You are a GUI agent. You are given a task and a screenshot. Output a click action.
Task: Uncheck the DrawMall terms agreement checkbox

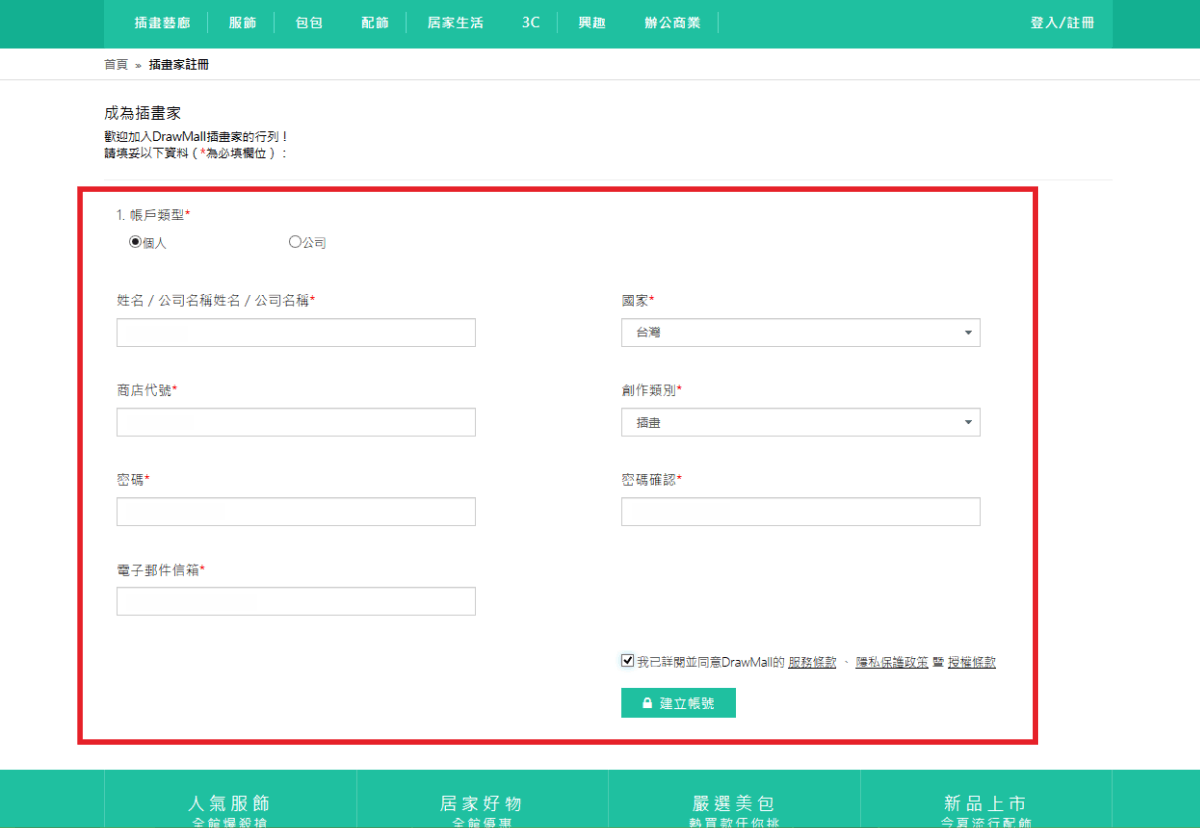626,661
